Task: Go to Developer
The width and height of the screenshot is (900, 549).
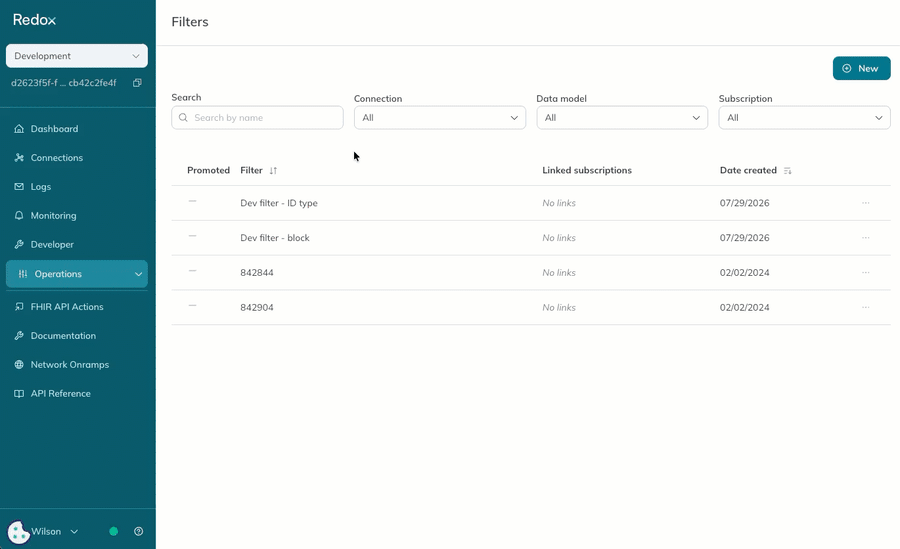Action: click(52, 244)
